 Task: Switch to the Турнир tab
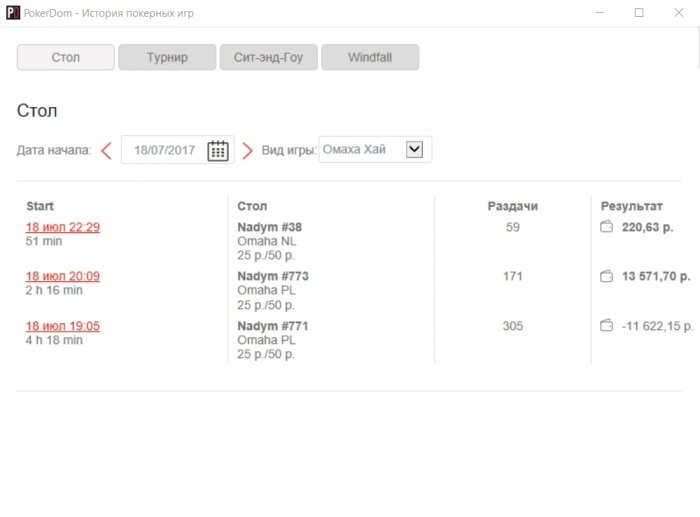167,57
